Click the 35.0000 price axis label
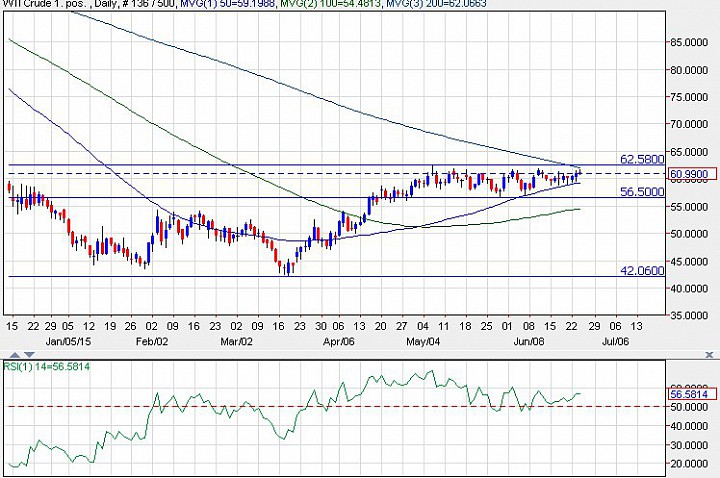This screenshot has width=720, height=478. 689,315
